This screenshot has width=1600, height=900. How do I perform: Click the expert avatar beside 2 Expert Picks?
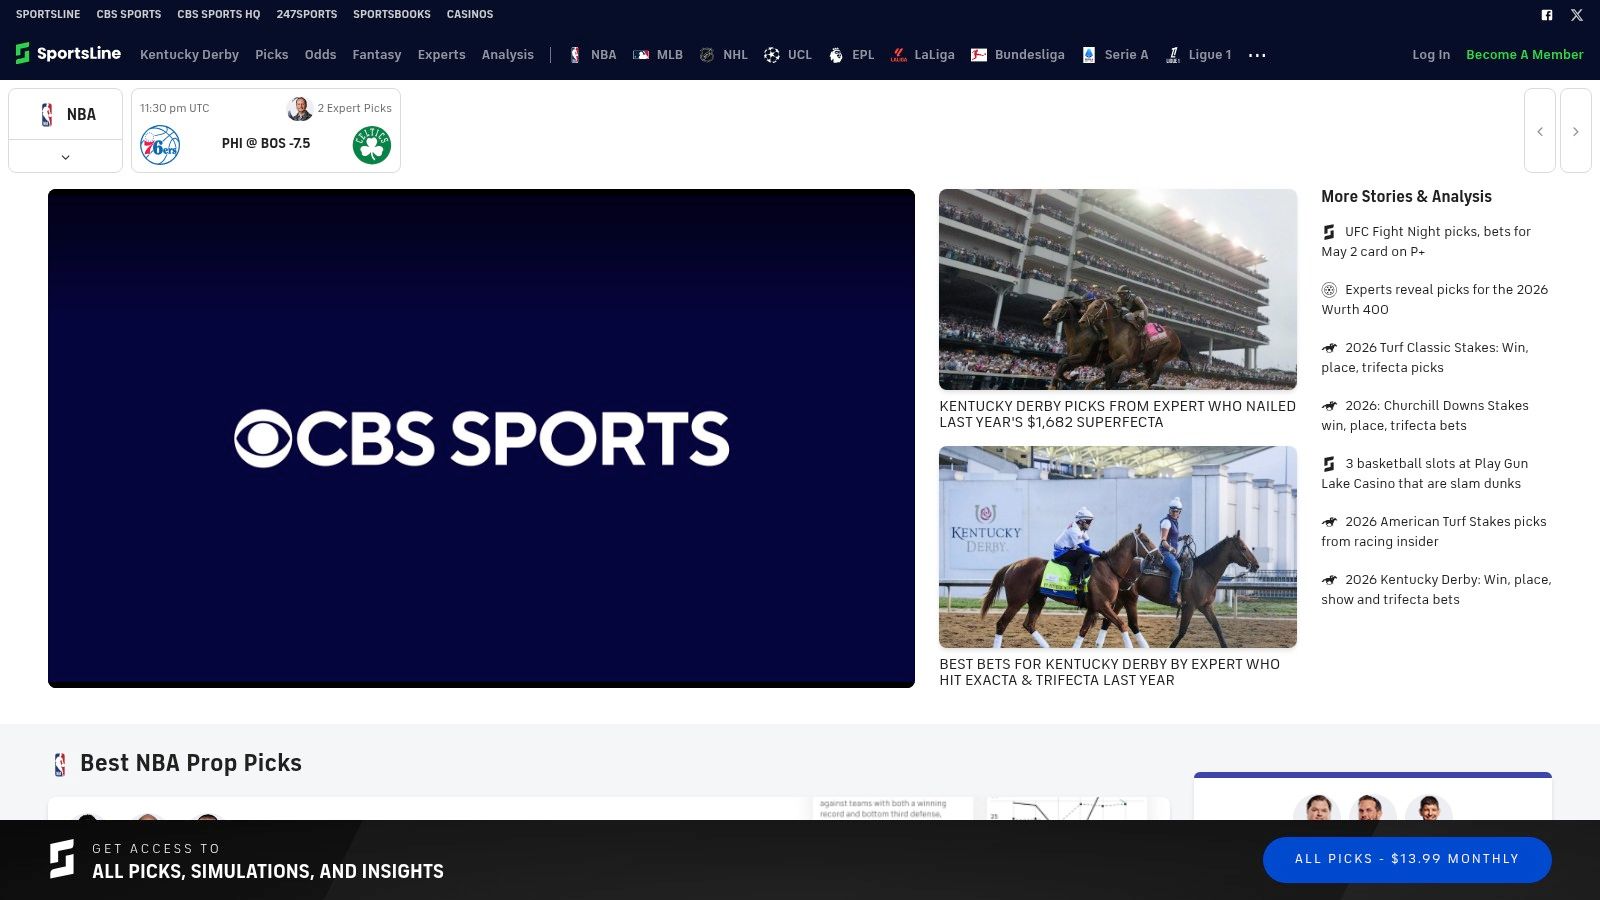coord(299,108)
